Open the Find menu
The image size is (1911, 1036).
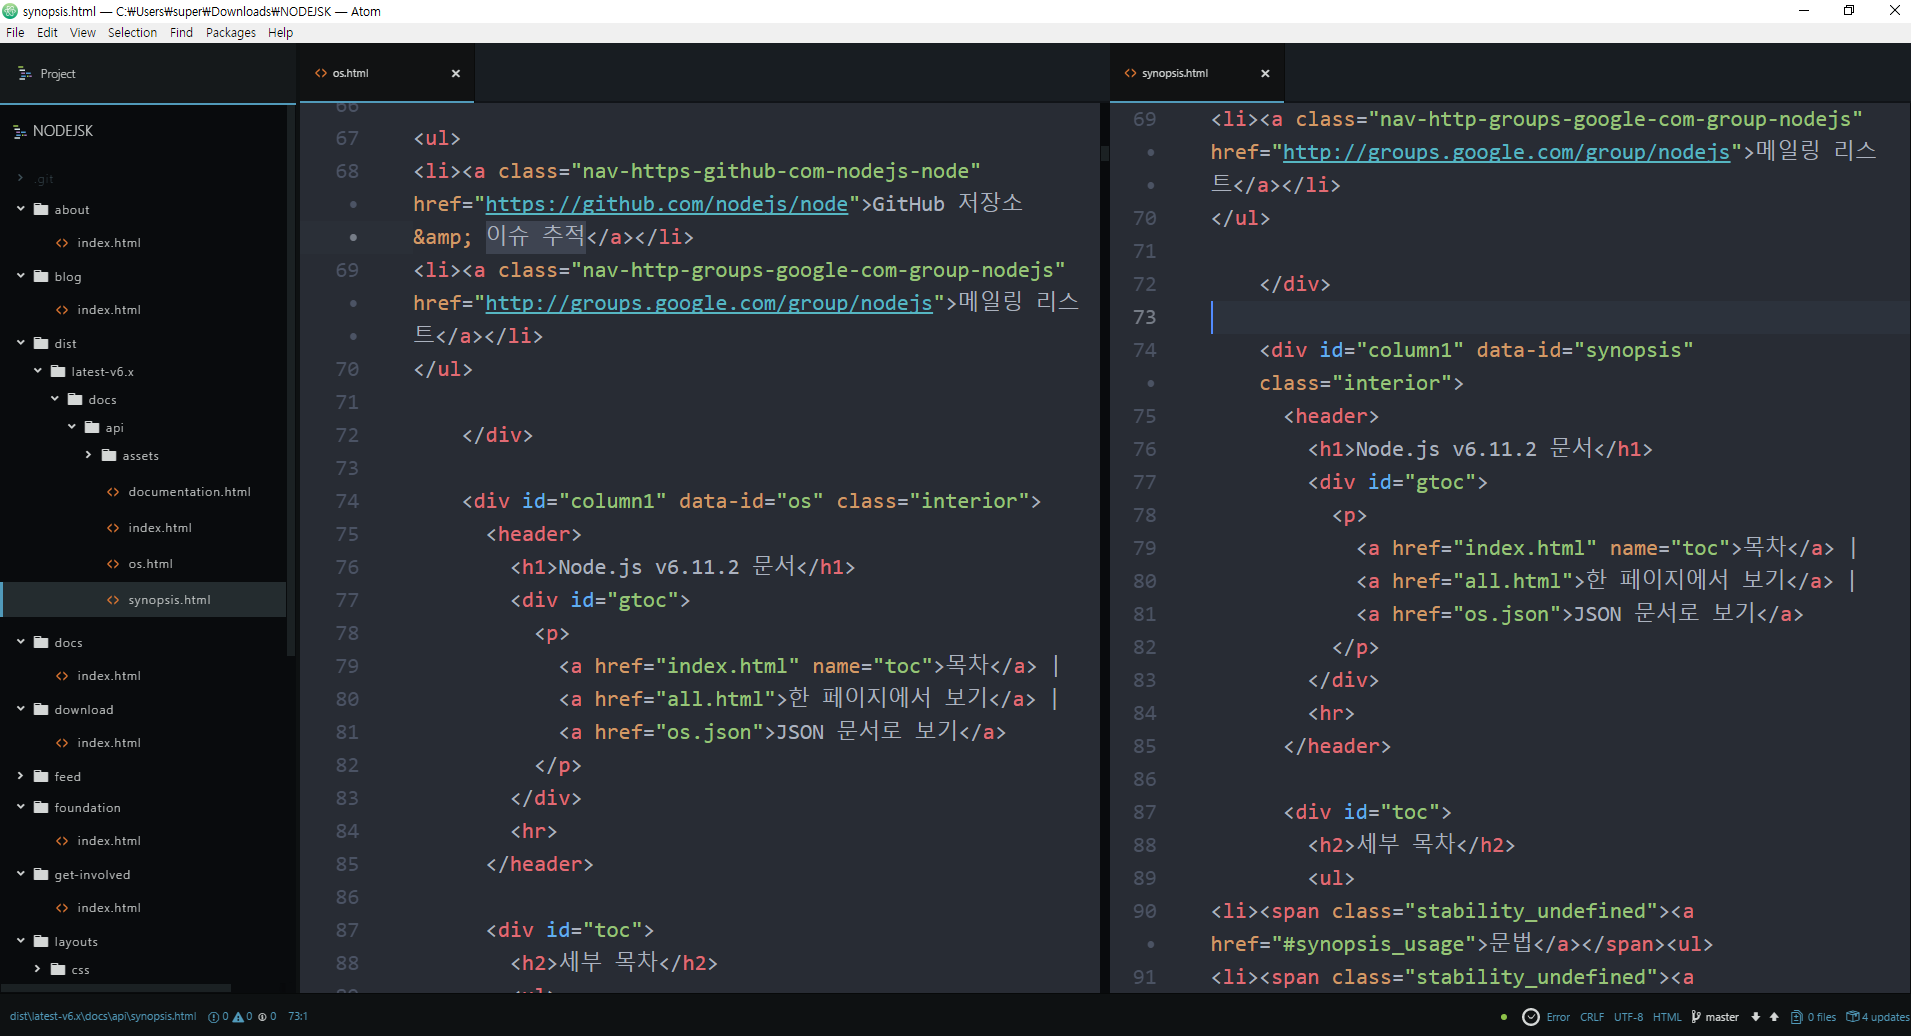coord(181,33)
